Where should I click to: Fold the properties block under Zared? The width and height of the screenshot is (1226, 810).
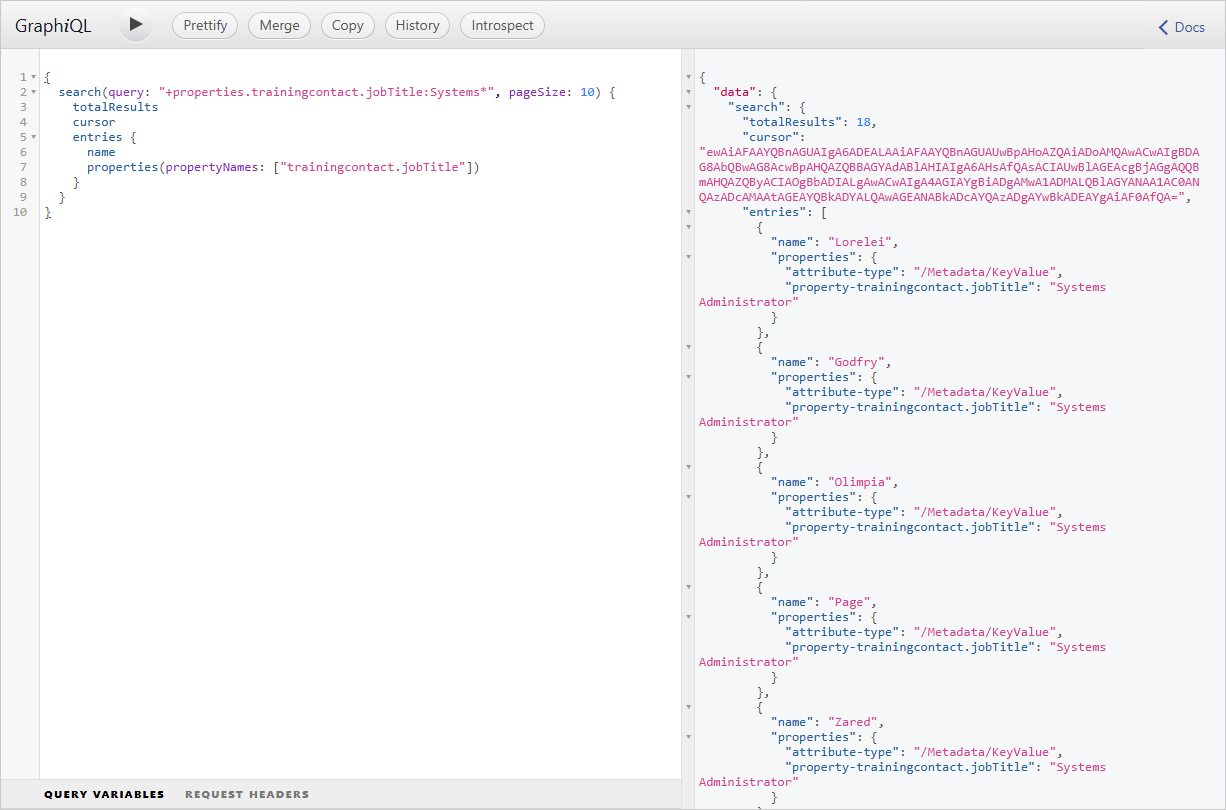point(688,737)
